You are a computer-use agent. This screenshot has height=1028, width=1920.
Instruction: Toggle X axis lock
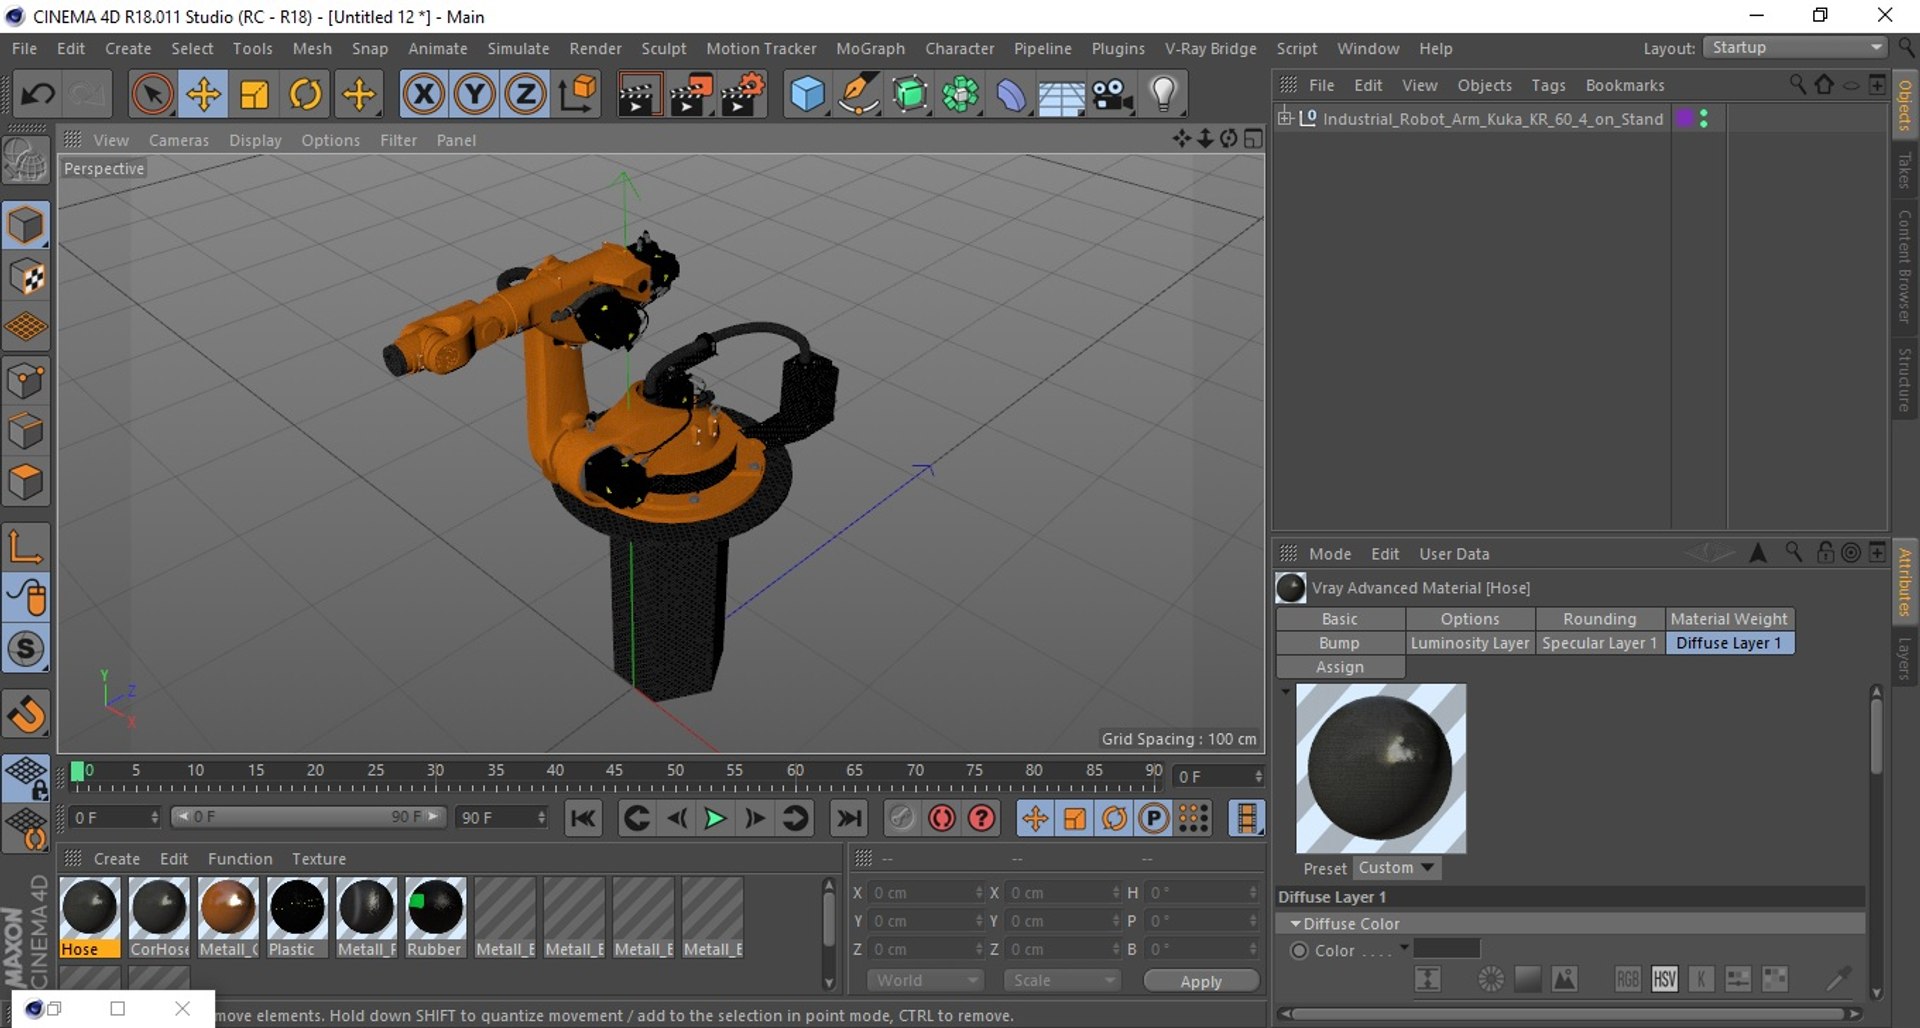(x=423, y=94)
